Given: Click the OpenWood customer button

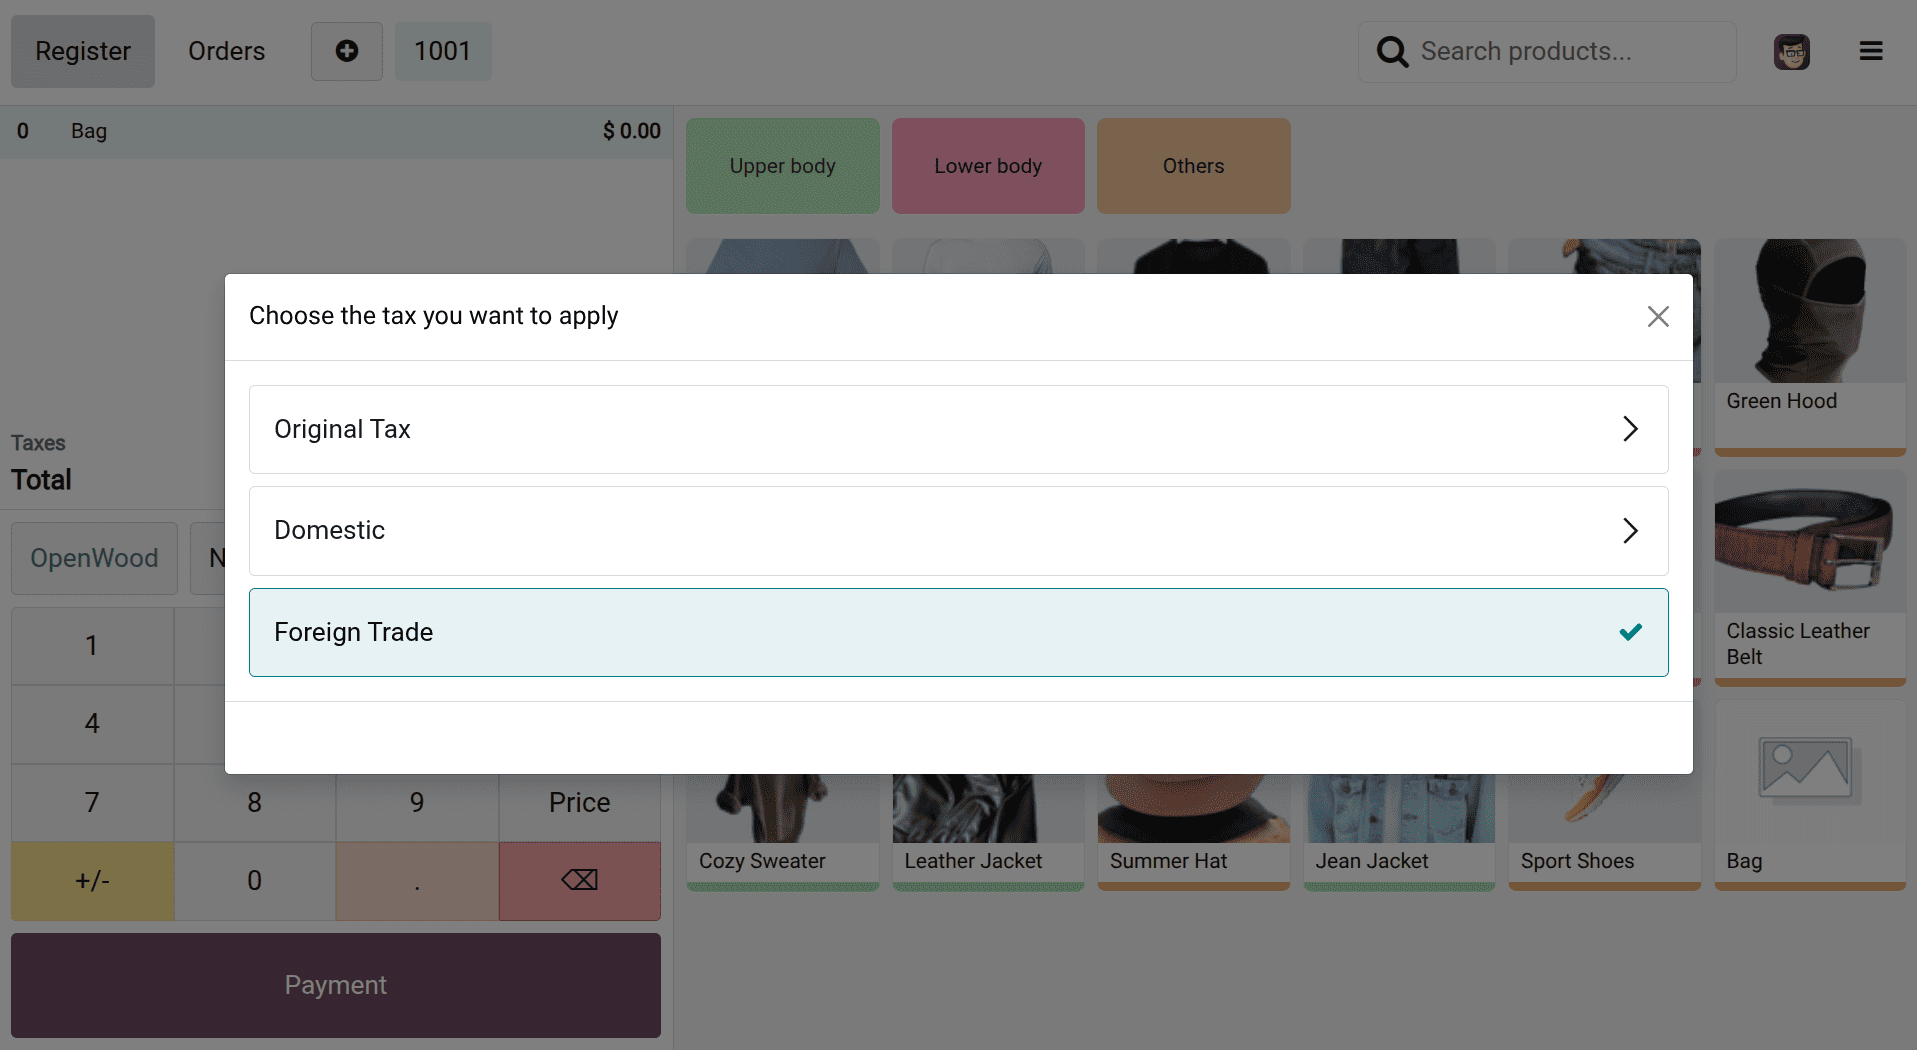Looking at the screenshot, I should click(x=94, y=558).
